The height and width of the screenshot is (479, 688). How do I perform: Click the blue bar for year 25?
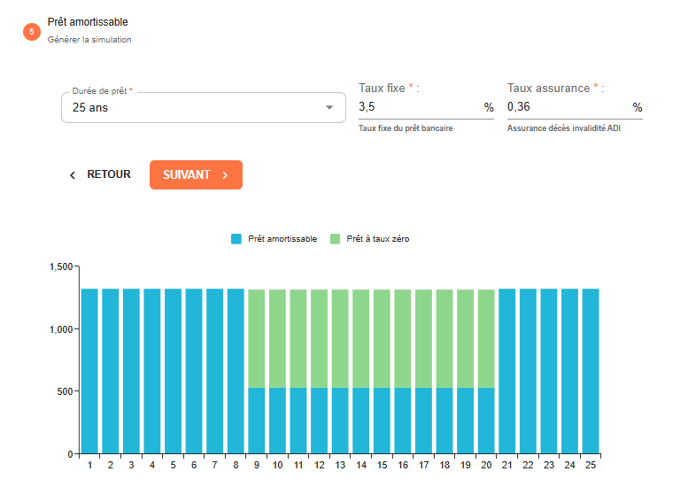point(590,370)
